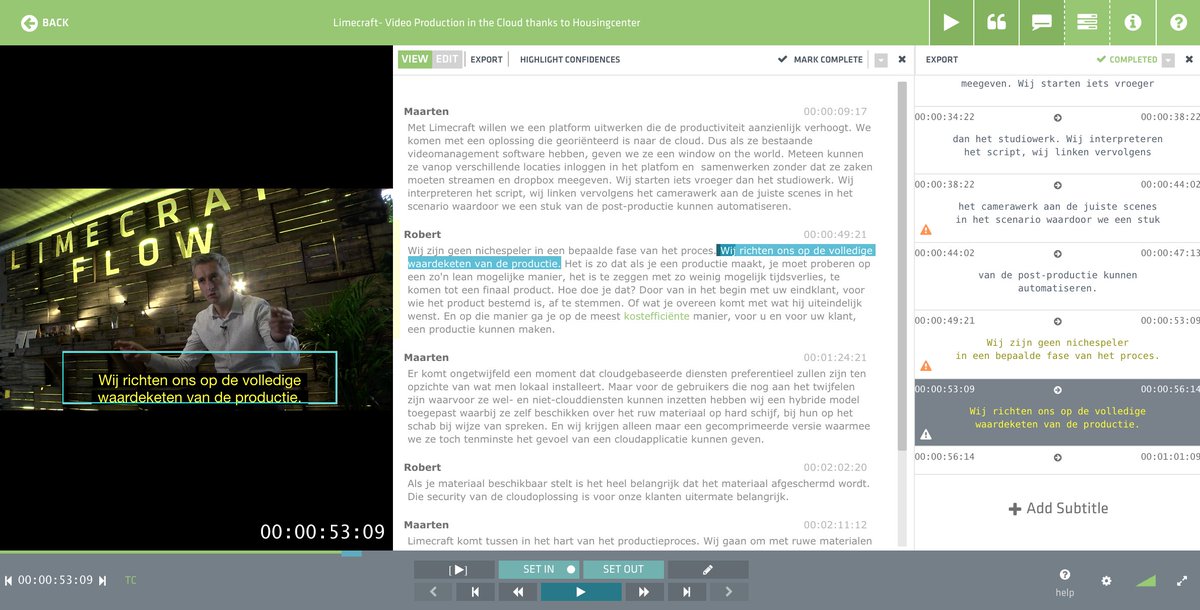The width and height of the screenshot is (1200, 610).
Task: Open help from the bottom bar
Action: coord(1065,583)
